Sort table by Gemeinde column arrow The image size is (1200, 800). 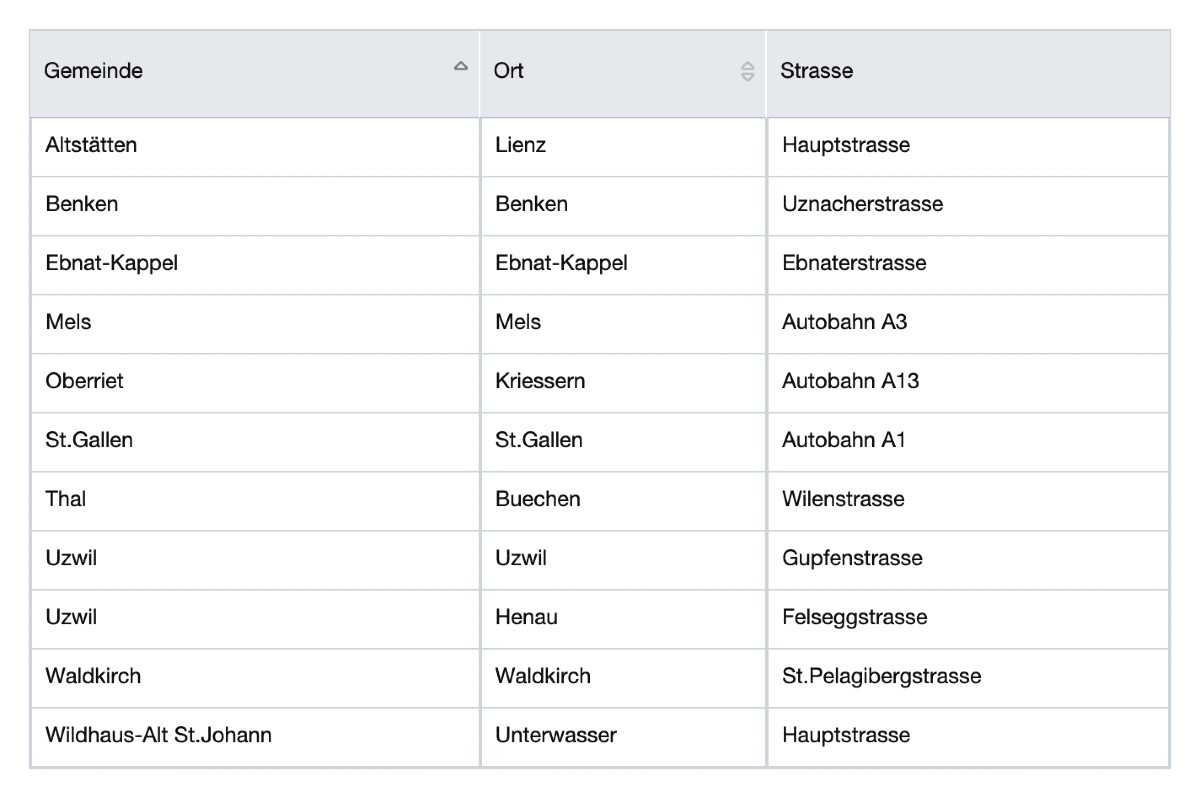[460, 67]
